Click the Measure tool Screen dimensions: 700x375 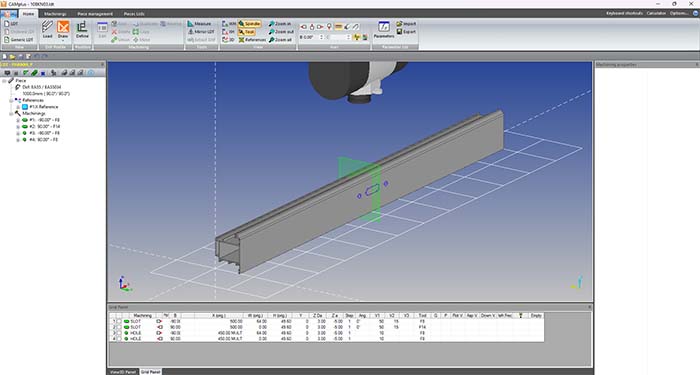[x=199, y=24]
